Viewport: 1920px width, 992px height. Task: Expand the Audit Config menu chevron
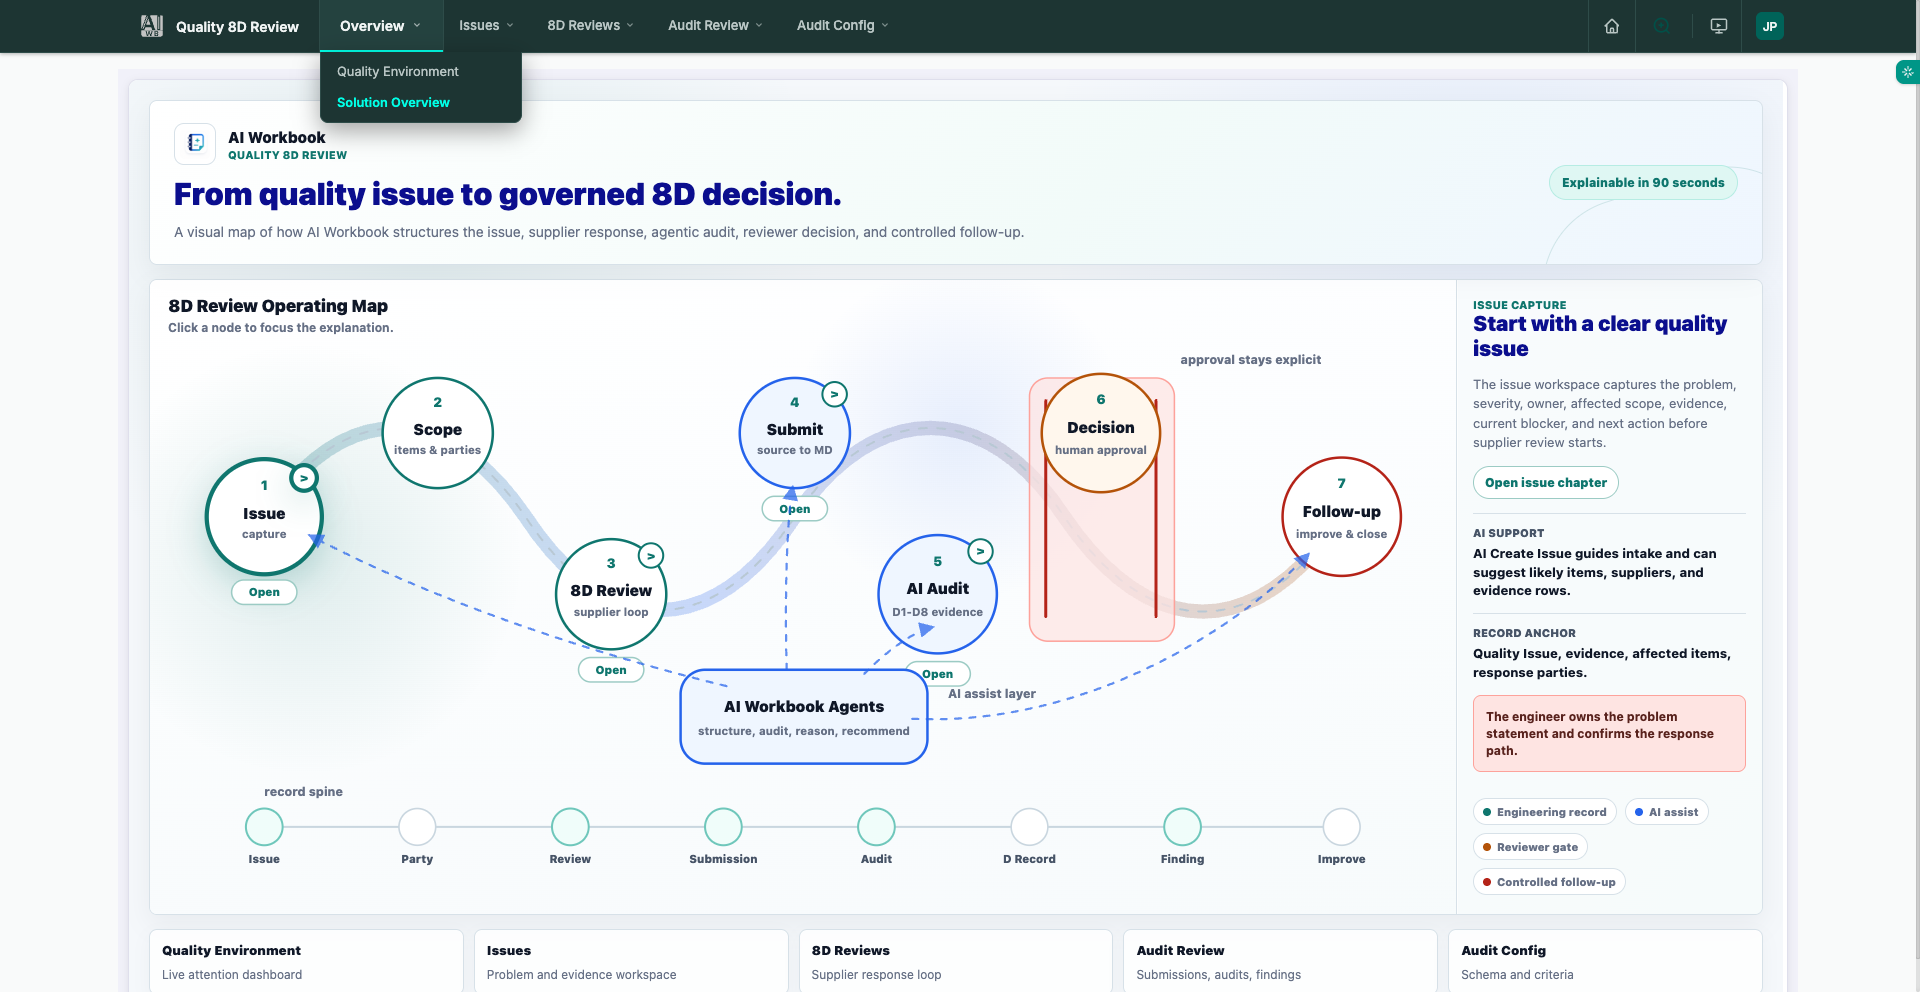[885, 26]
